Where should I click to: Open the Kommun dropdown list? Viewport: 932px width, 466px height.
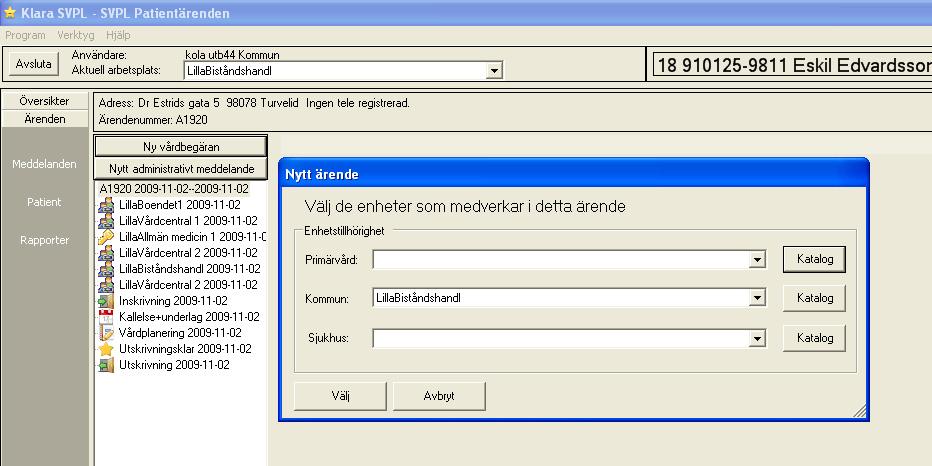click(757, 299)
